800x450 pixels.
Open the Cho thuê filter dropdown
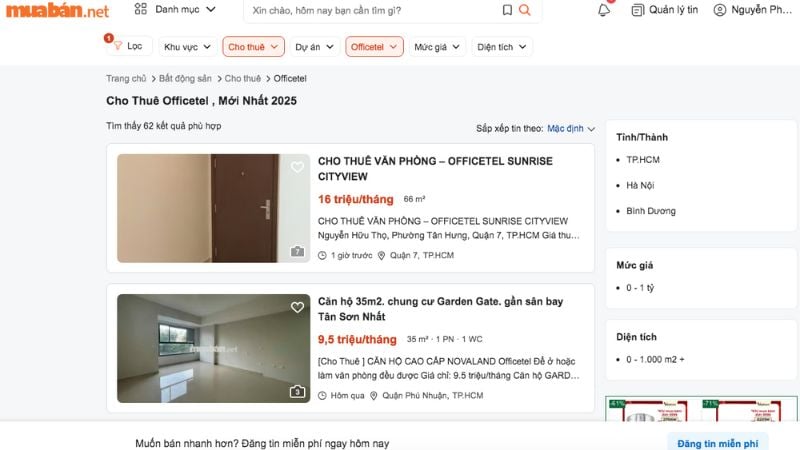click(x=253, y=47)
